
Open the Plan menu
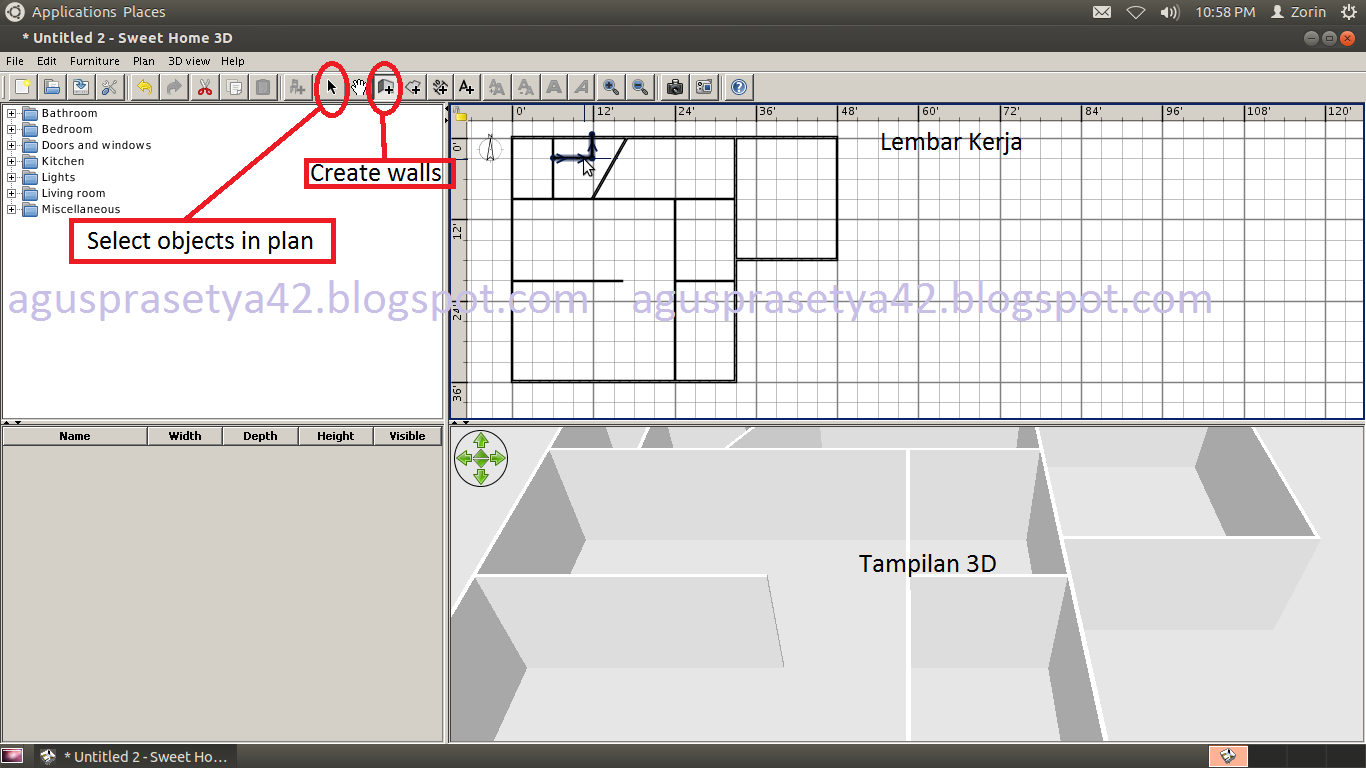click(x=144, y=61)
